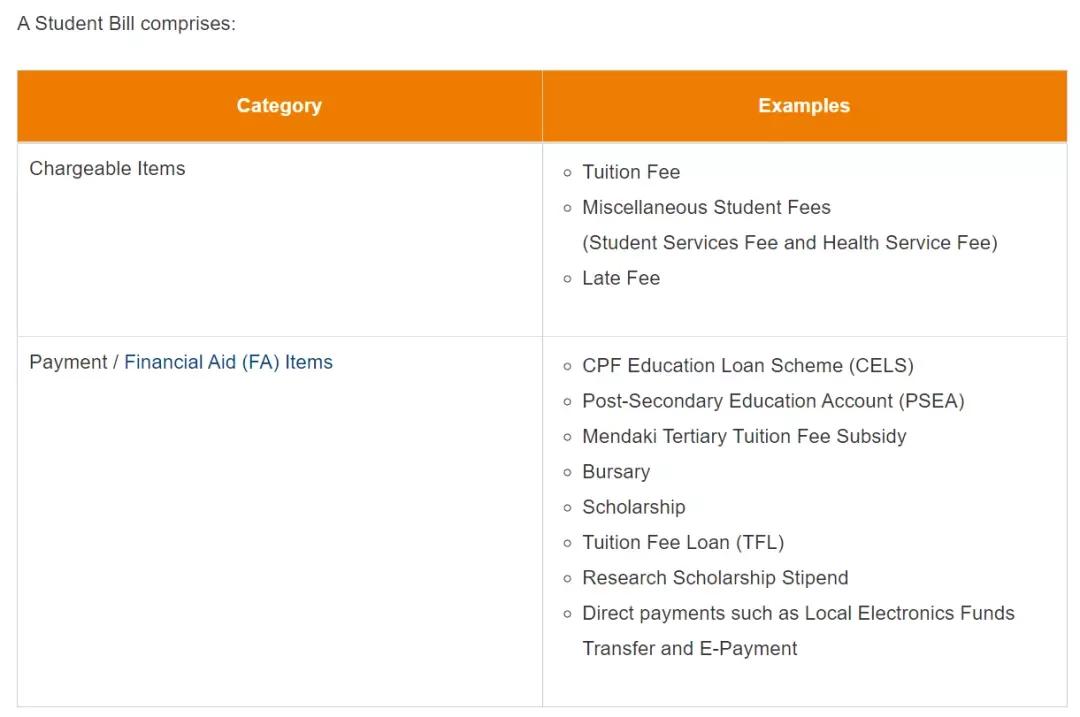1080x717 pixels.
Task: Click the Miscellaneous Student Fees item
Action: click(707, 207)
